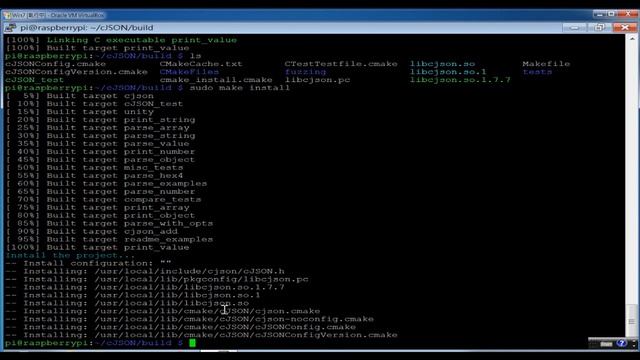Image resolution: width=640 pixels, height=360 pixels.
Task: Click 'libcjson.pc' in the ls output
Action: point(317,80)
